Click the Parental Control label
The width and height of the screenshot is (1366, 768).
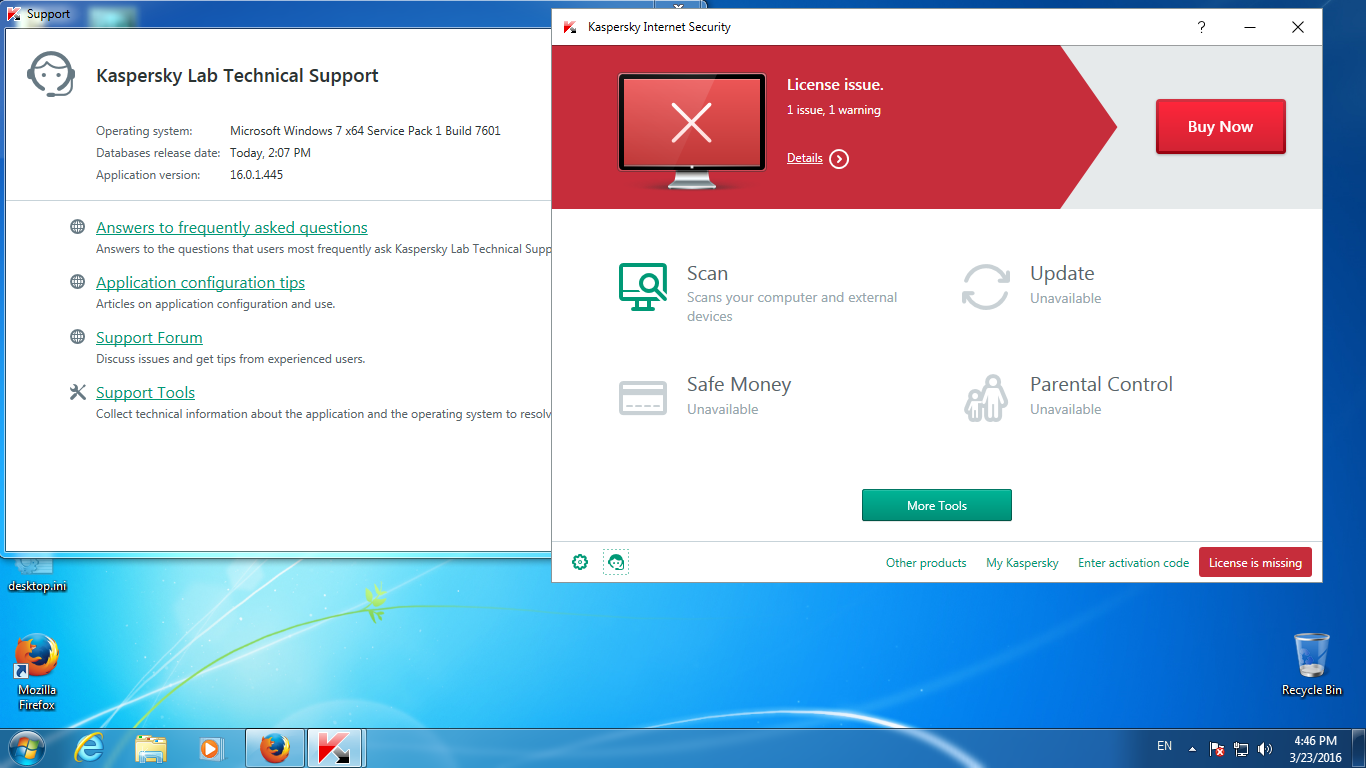coord(1101,384)
